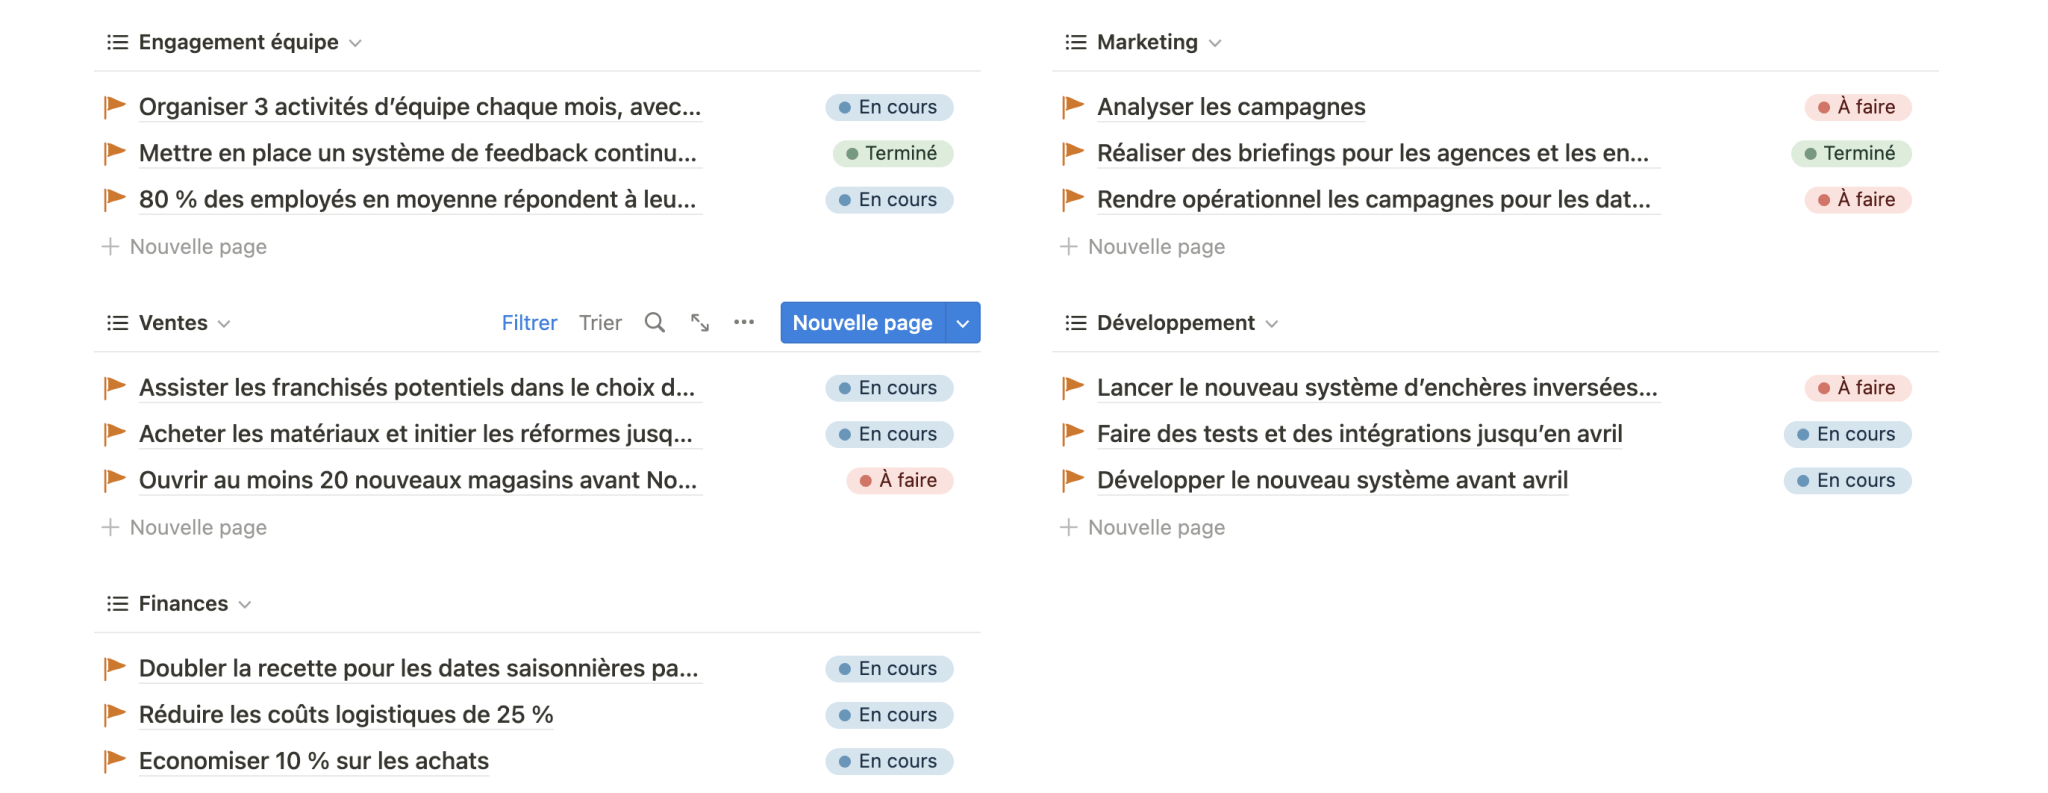2048x793 pixels.
Task: Click Trier in the Ventes toolbar
Action: 600,323
